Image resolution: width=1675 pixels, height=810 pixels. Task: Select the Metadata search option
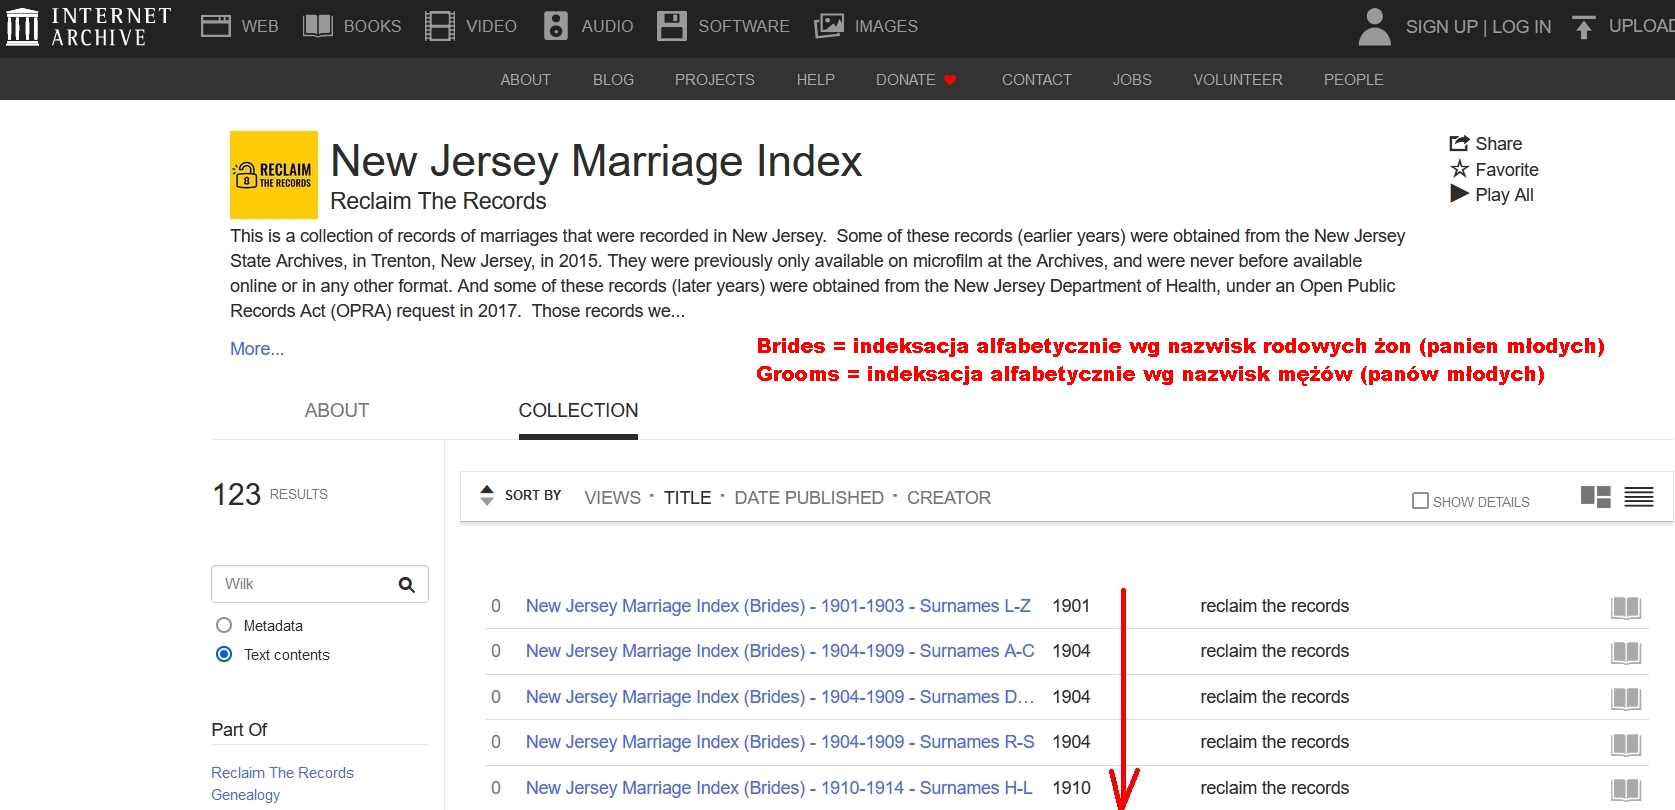224,625
